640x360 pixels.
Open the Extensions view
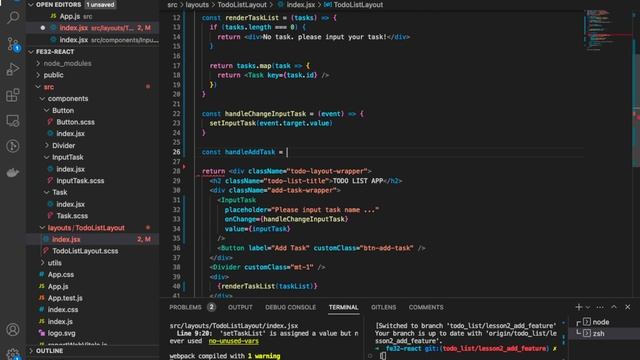pyautogui.click(x=13, y=95)
